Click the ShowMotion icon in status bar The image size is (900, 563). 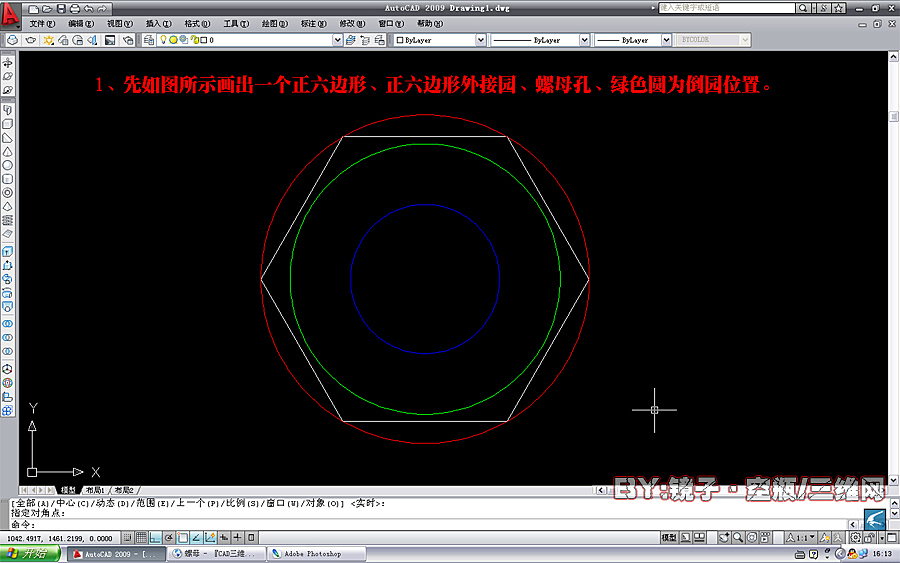tap(765, 538)
